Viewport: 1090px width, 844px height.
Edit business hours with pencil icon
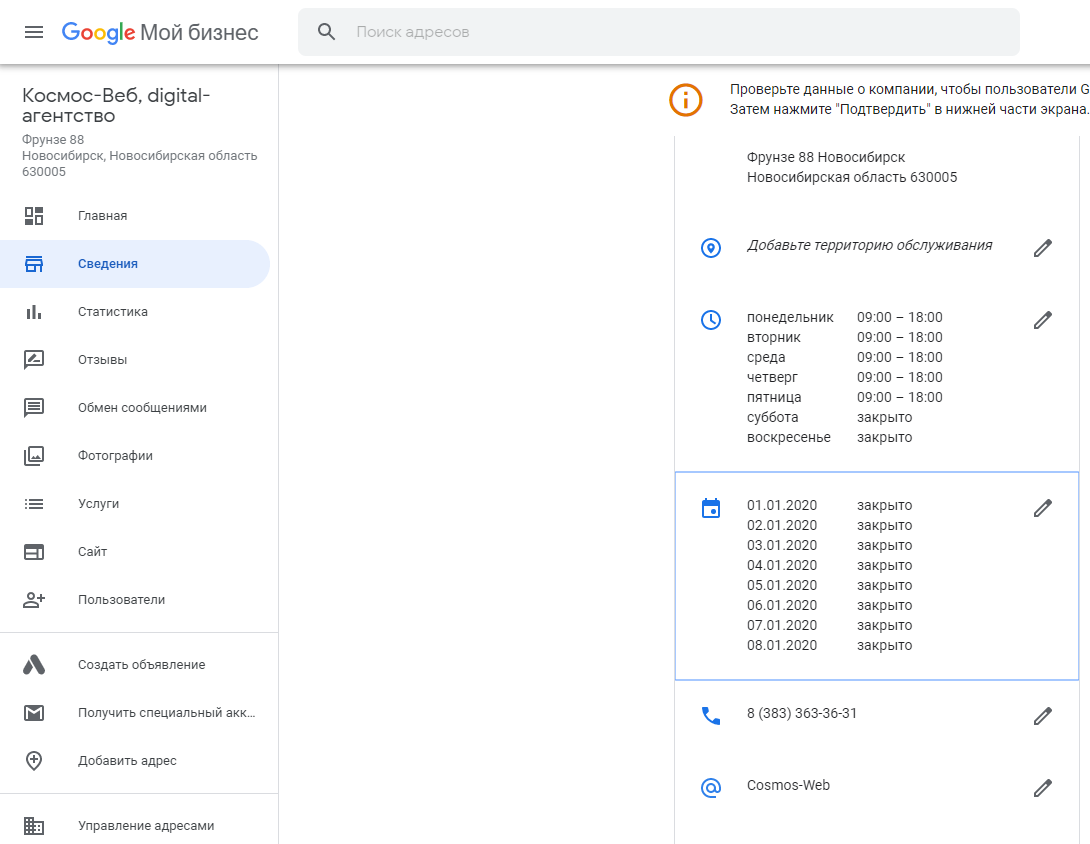coord(1042,320)
